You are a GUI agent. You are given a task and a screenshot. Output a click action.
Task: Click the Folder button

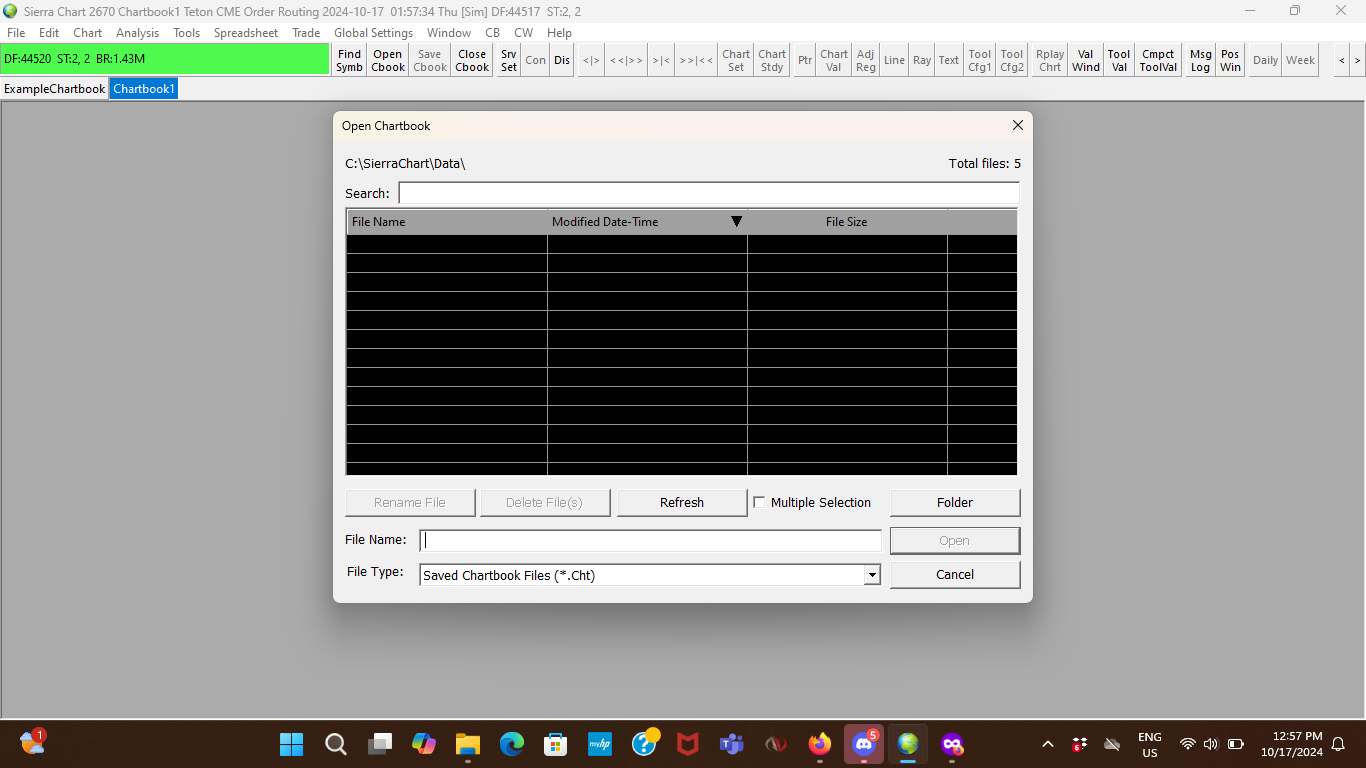tap(955, 503)
